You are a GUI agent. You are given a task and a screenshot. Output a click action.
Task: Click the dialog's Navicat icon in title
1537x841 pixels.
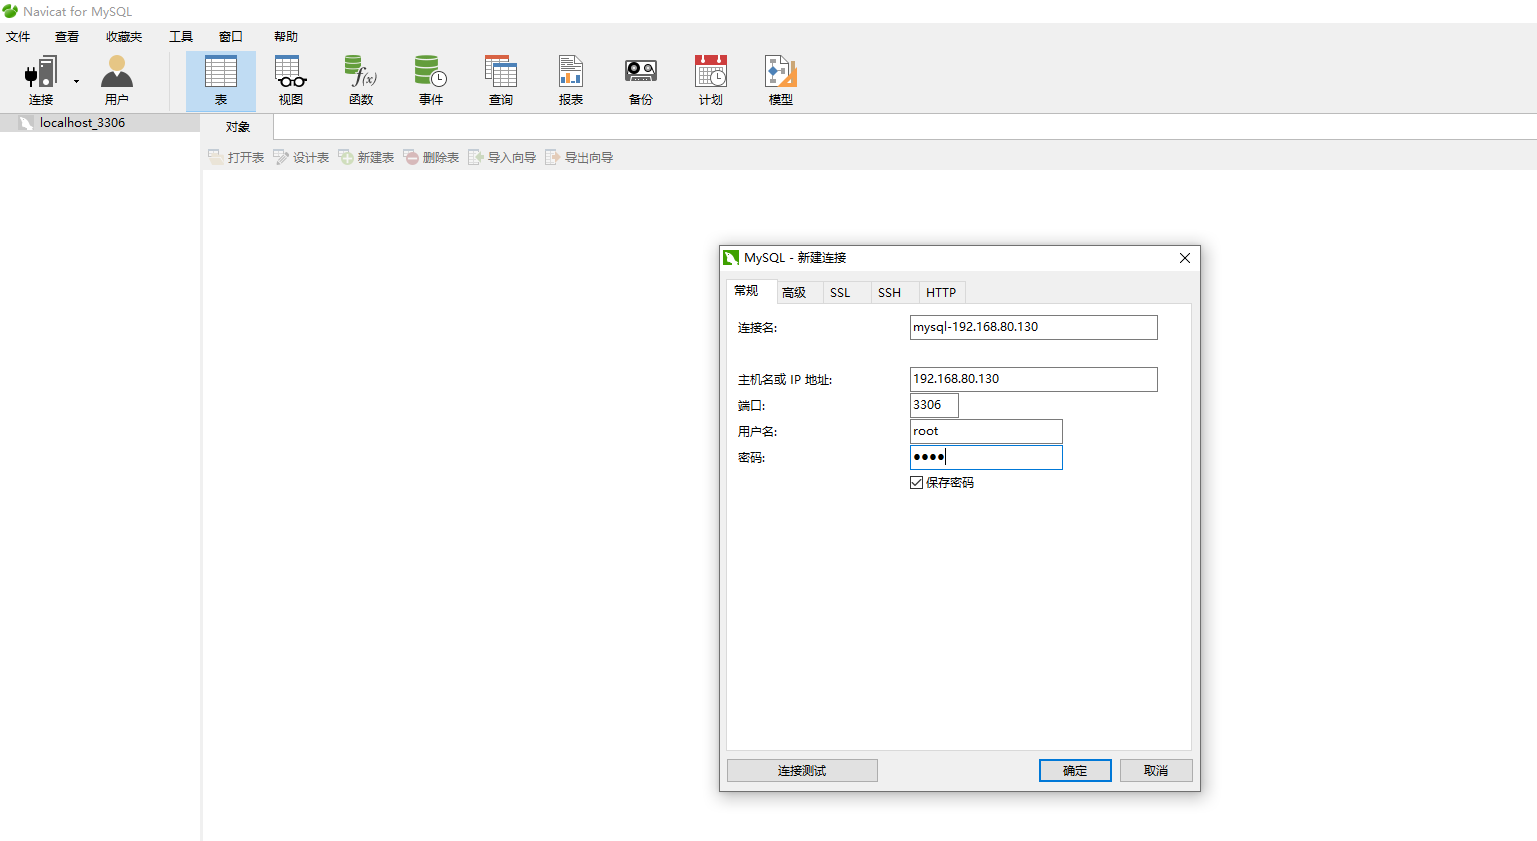731,258
